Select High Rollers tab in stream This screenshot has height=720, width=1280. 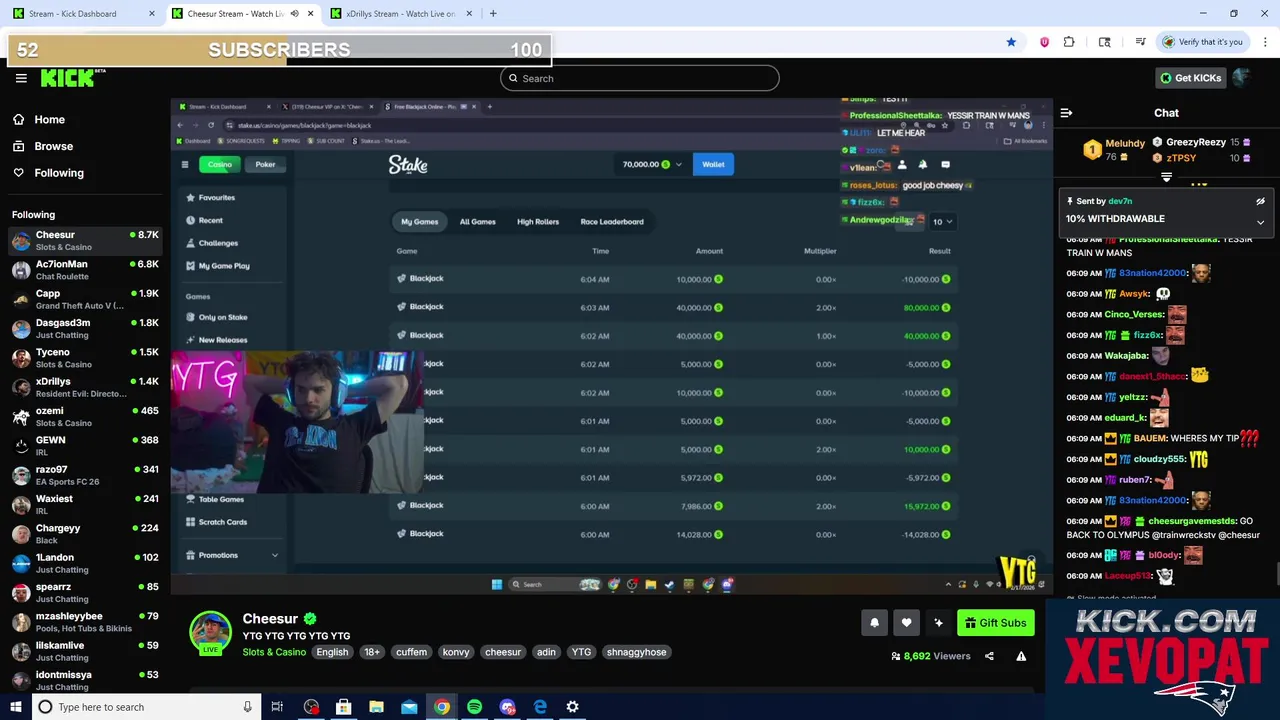(x=538, y=222)
